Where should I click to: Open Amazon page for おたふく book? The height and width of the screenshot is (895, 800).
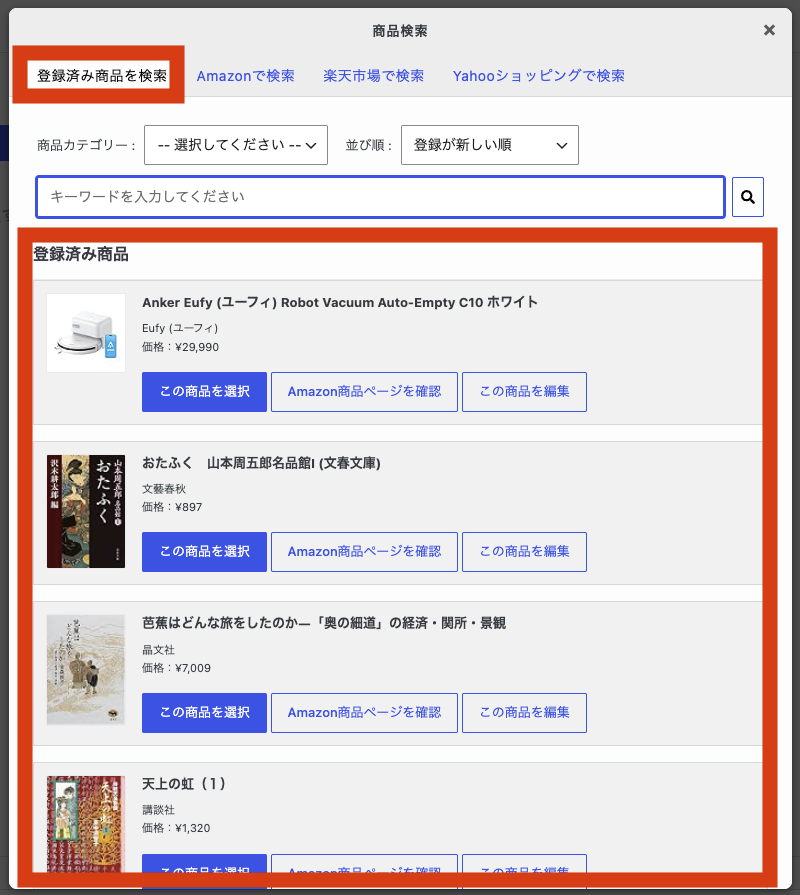364,551
